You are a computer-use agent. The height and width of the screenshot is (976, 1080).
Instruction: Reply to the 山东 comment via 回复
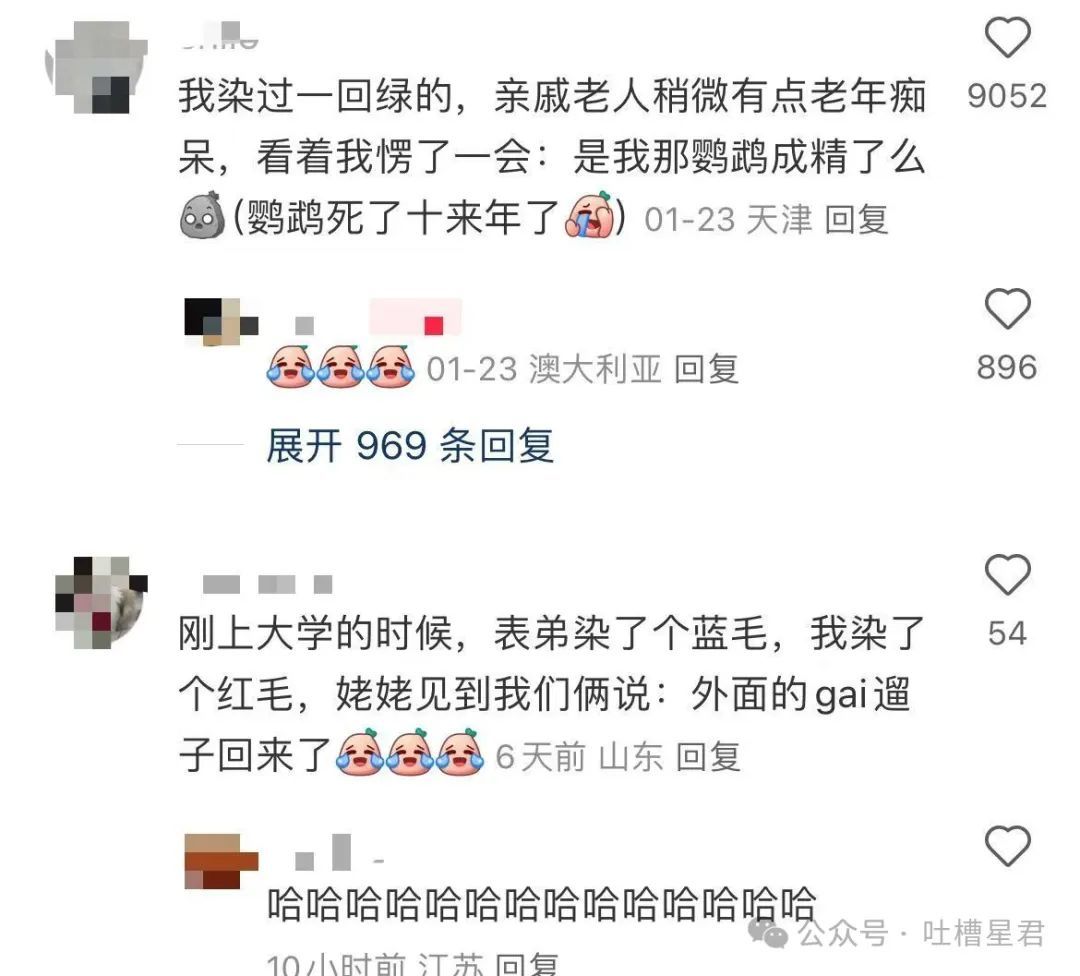point(708,757)
